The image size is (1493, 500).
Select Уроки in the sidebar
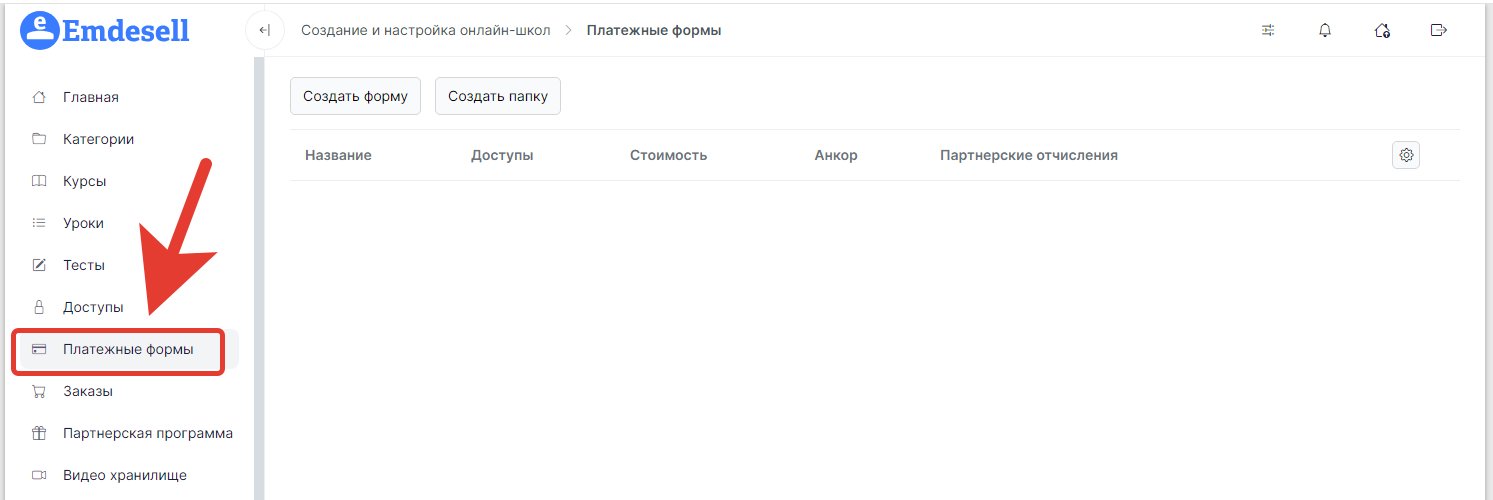pyautogui.click(x=83, y=223)
